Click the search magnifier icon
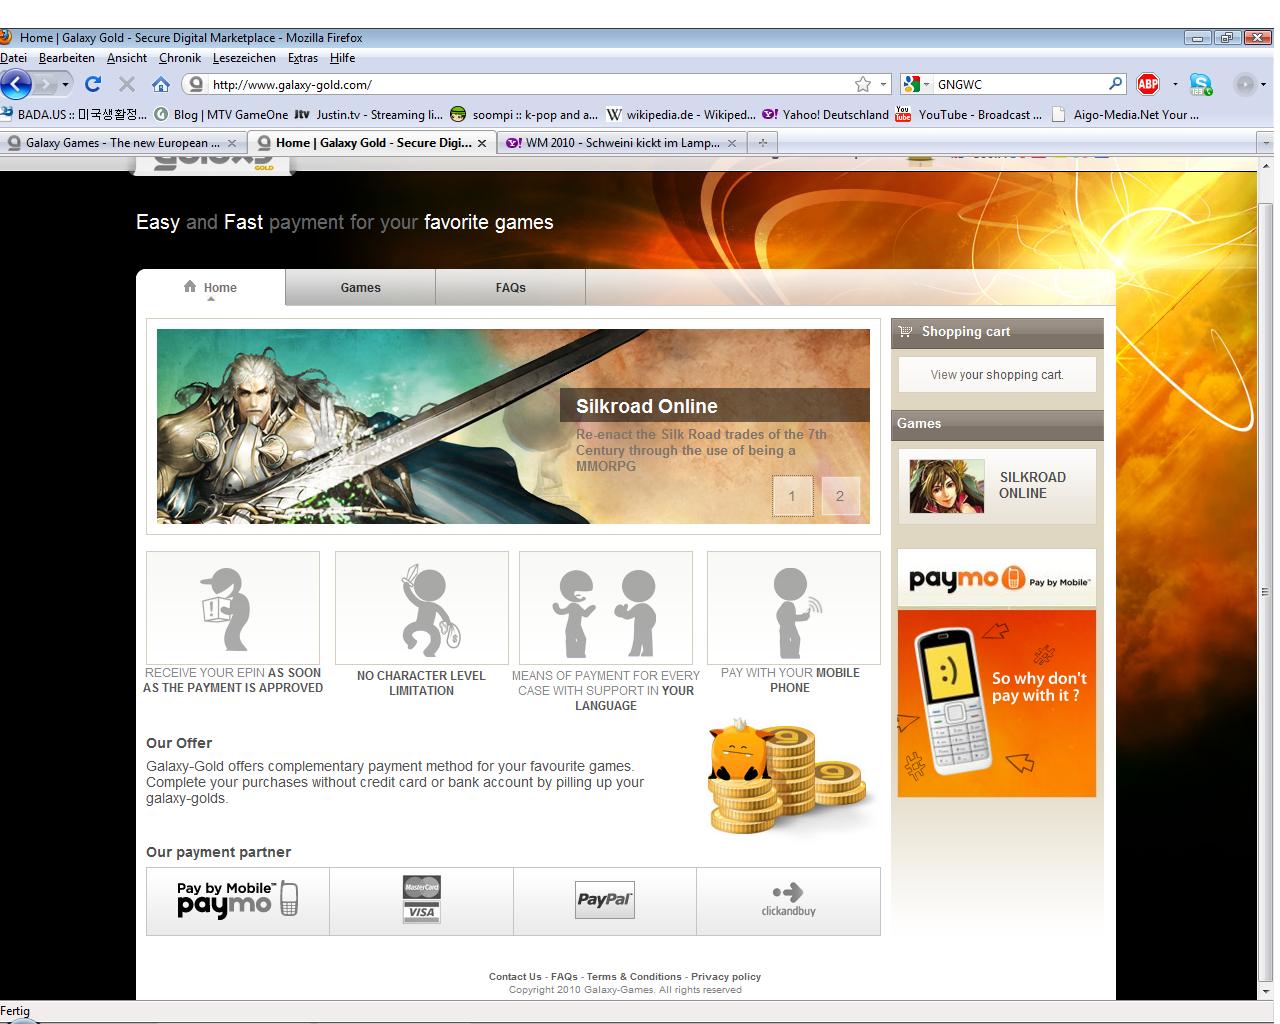The width and height of the screenshot is (1280, 1024). [1116, 85]
